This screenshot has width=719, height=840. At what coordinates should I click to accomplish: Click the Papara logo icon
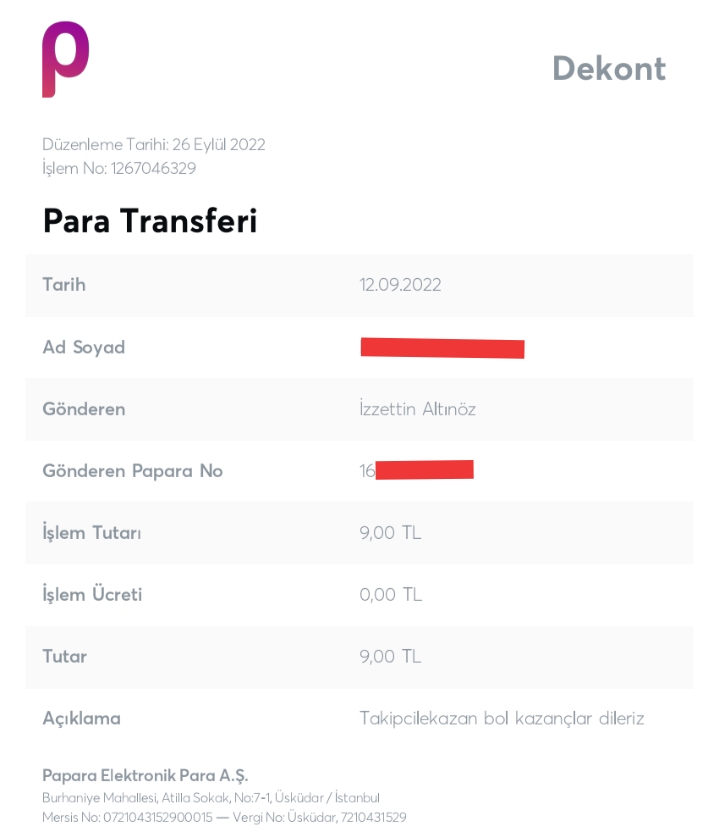65,59
